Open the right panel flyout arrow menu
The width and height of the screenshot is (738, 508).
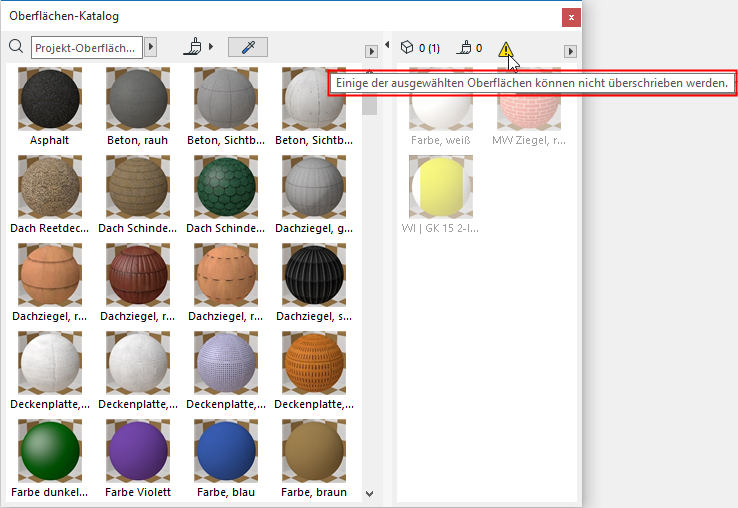[570, 51]
